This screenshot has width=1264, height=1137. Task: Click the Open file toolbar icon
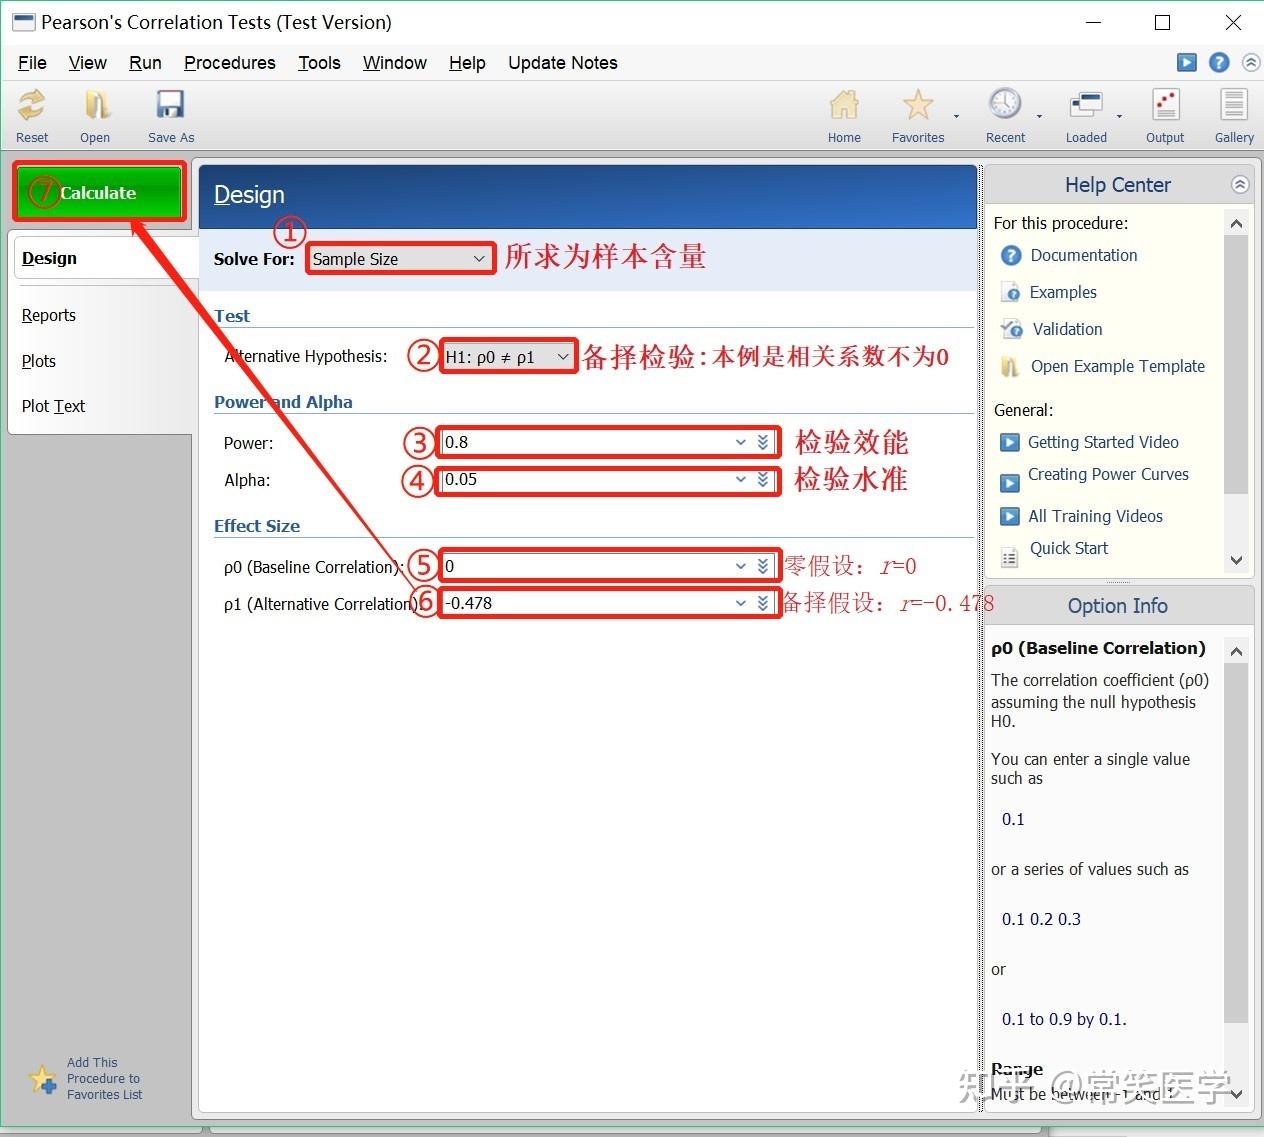(x=96, y=105)
